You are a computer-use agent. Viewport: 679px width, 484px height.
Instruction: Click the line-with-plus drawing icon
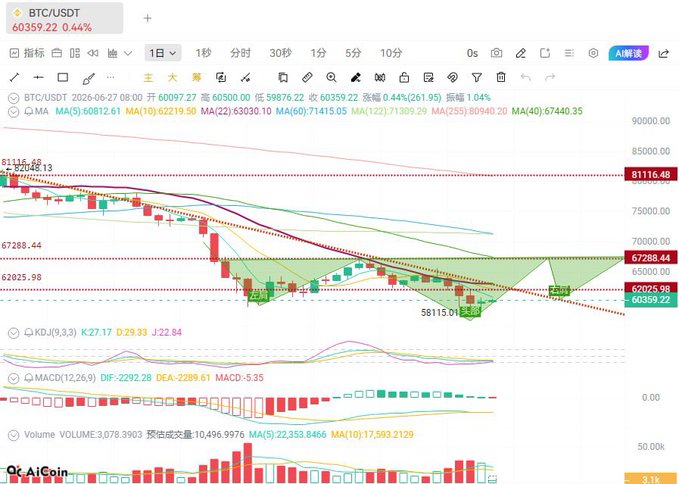[x=246, y=78]
